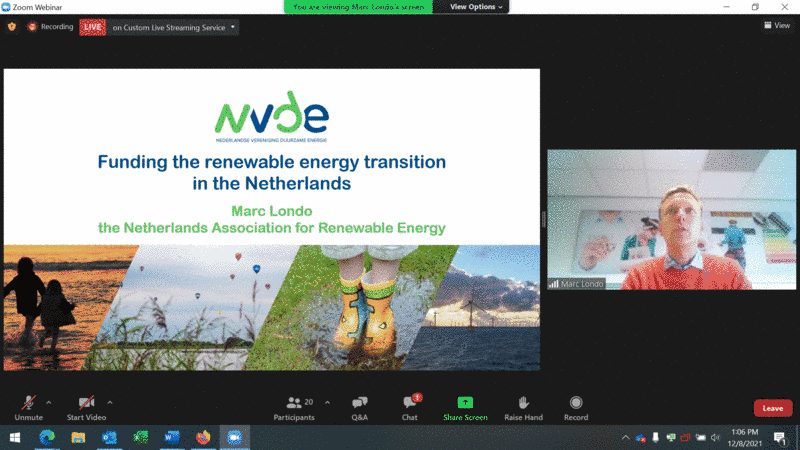Open the View Options dropdown
Screen dimensions: 800x450
point(476,7)
